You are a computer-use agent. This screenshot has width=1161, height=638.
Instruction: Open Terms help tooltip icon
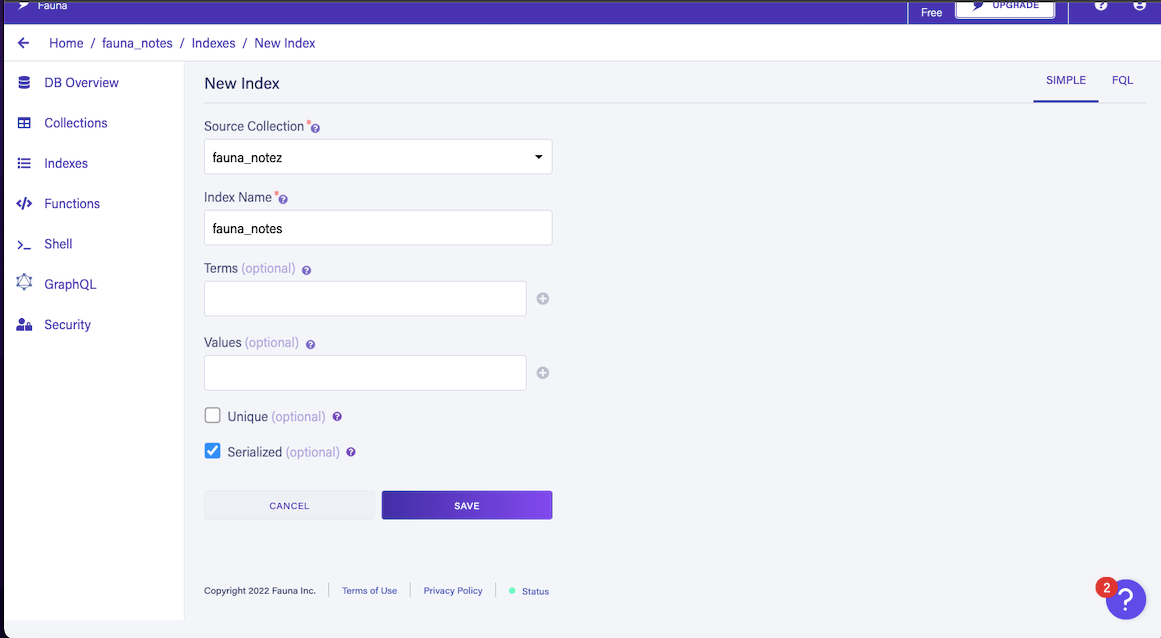307,270
